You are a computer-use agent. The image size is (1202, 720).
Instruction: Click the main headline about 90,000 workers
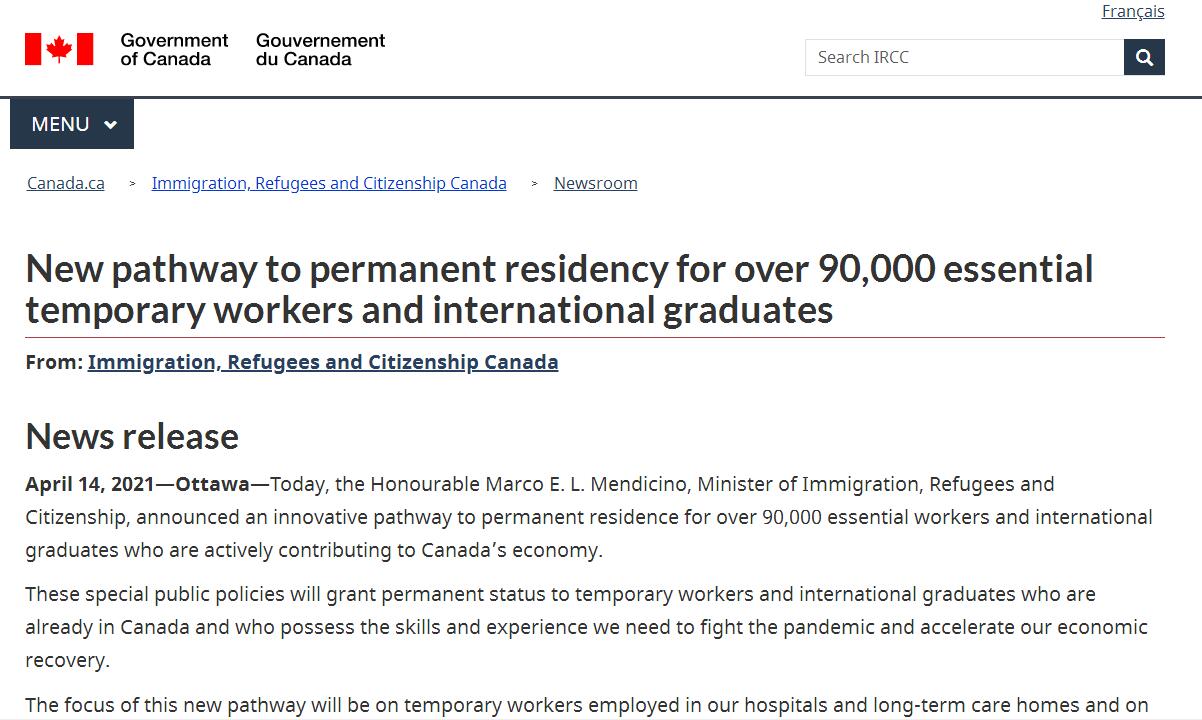pos(559,289)
